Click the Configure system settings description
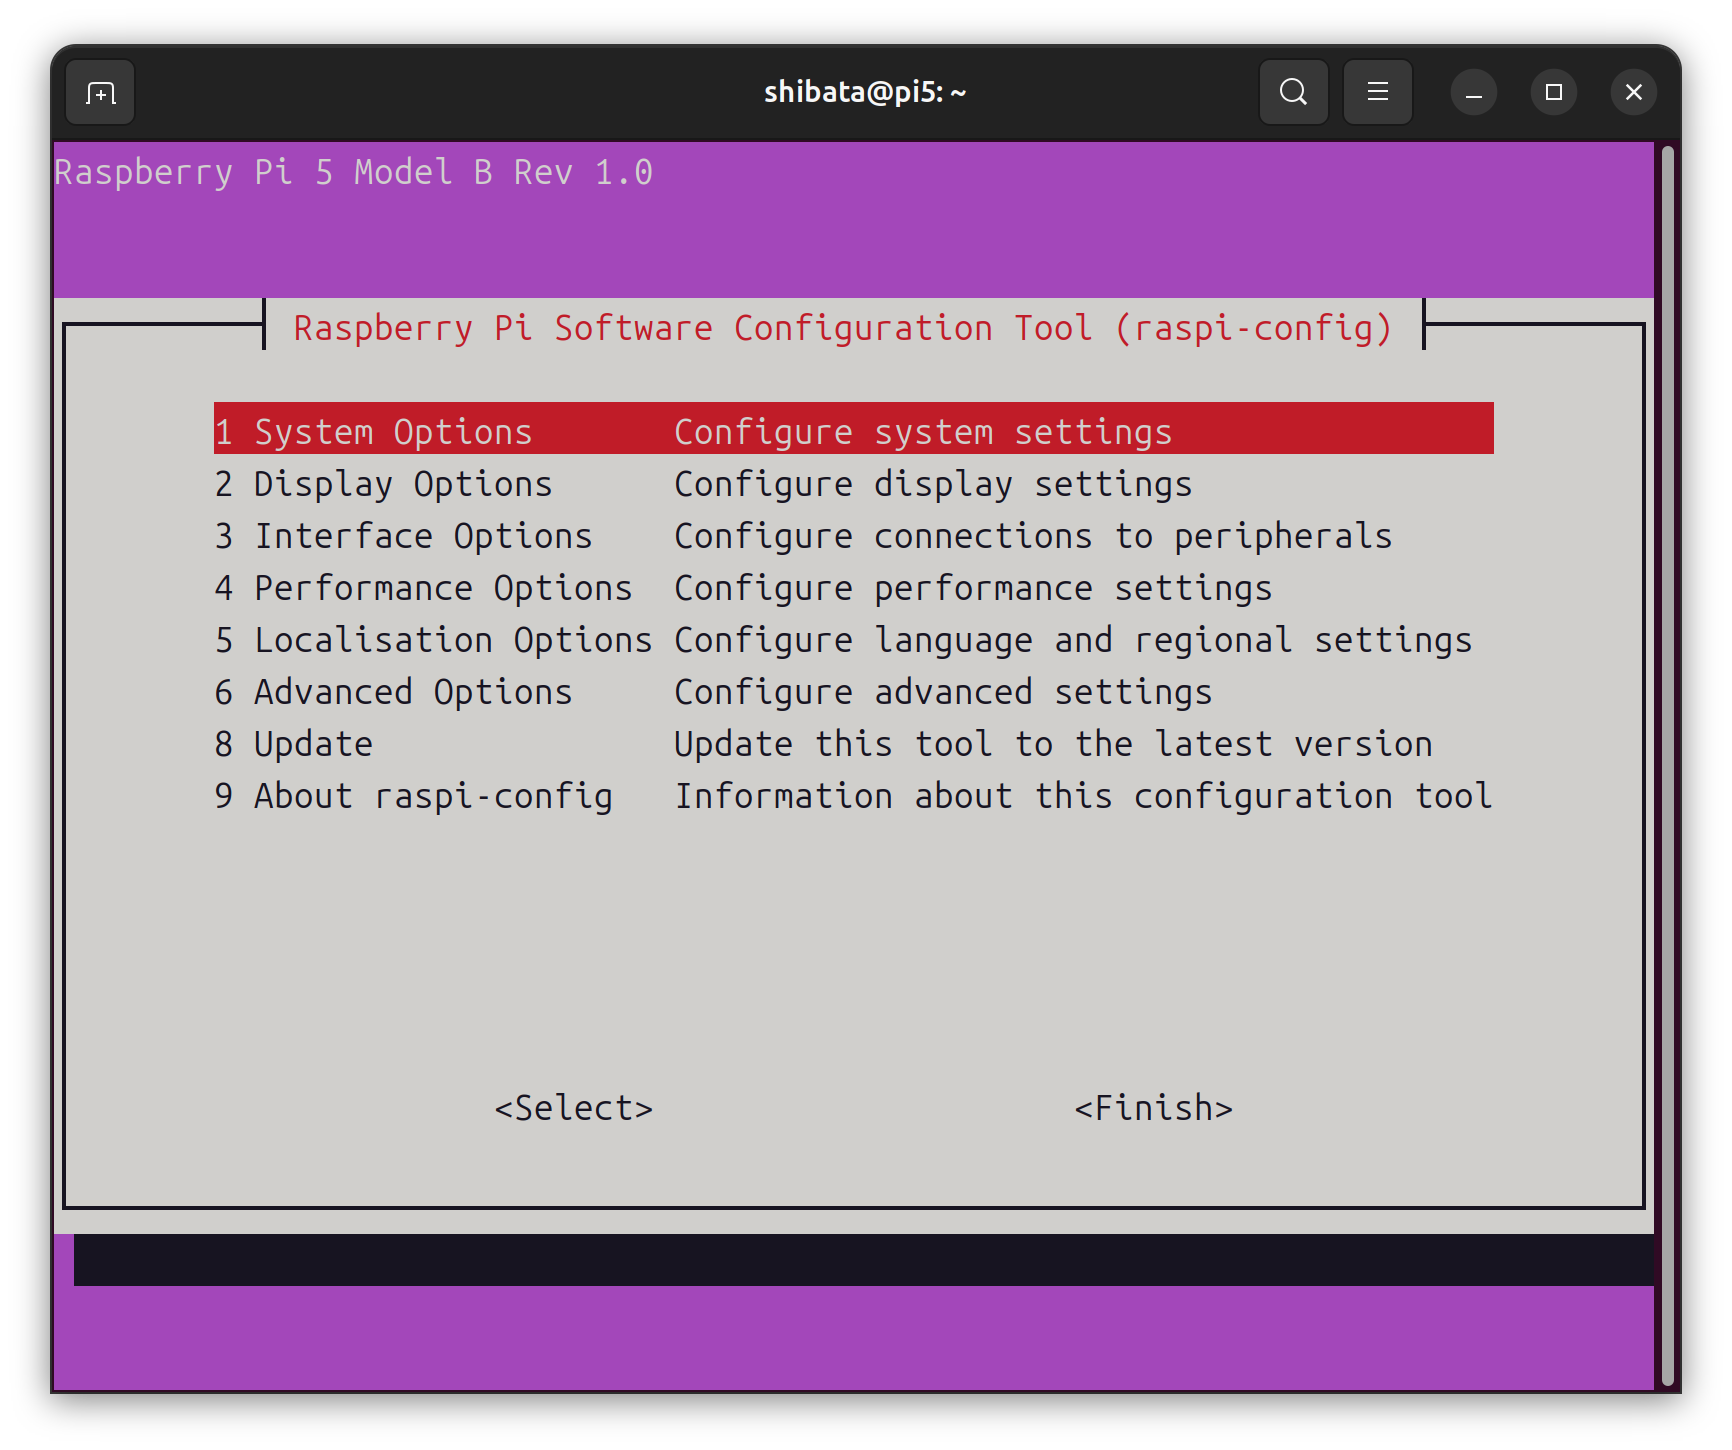This screenshot has width=1732, height=1450. coord(923,431)
